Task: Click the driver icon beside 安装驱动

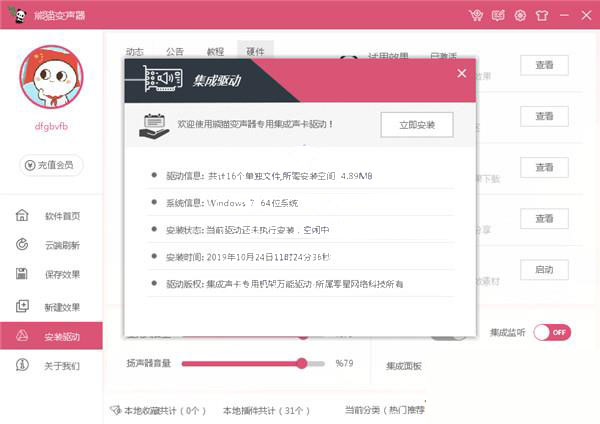Action: click(22, 336)
